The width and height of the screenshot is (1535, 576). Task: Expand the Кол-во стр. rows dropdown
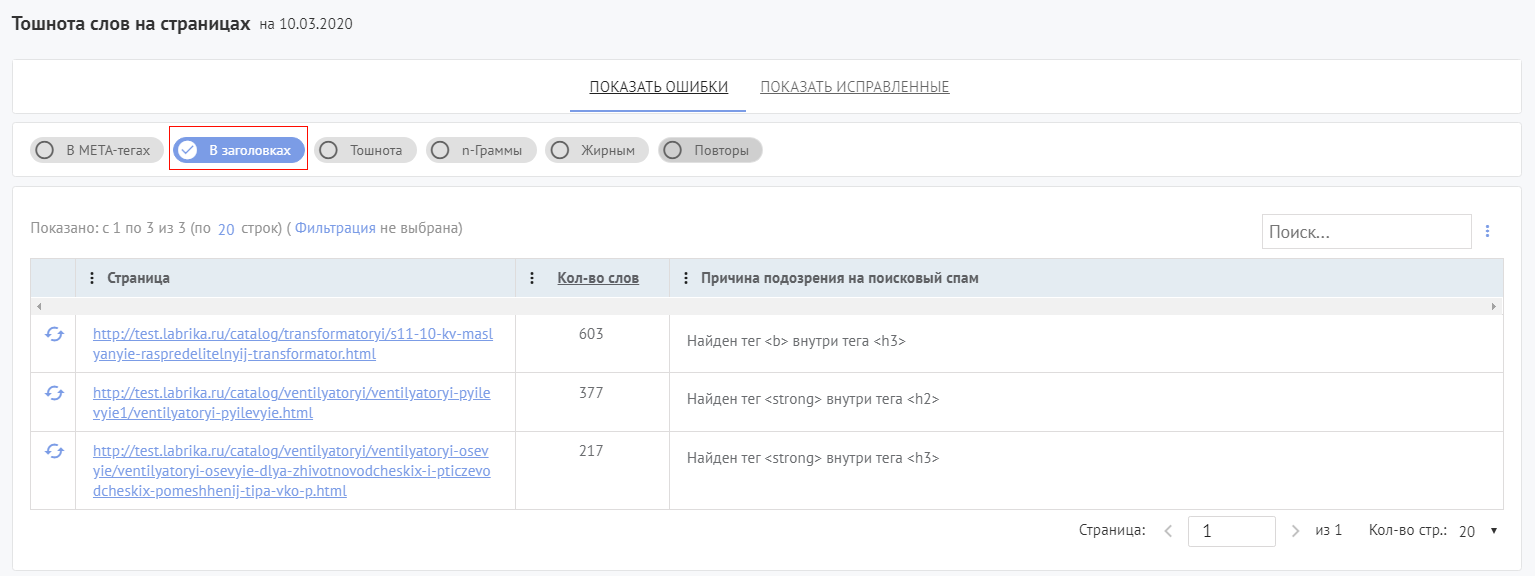coord(1478,531)
